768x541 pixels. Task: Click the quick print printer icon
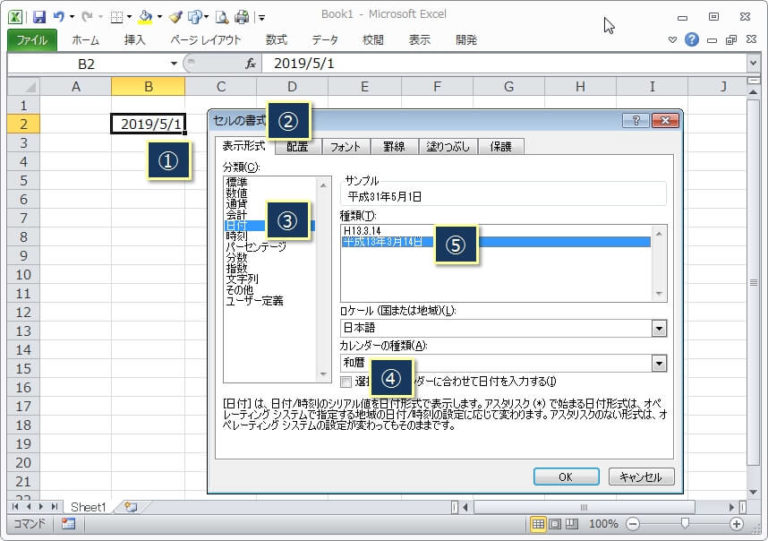click(243, 17)
